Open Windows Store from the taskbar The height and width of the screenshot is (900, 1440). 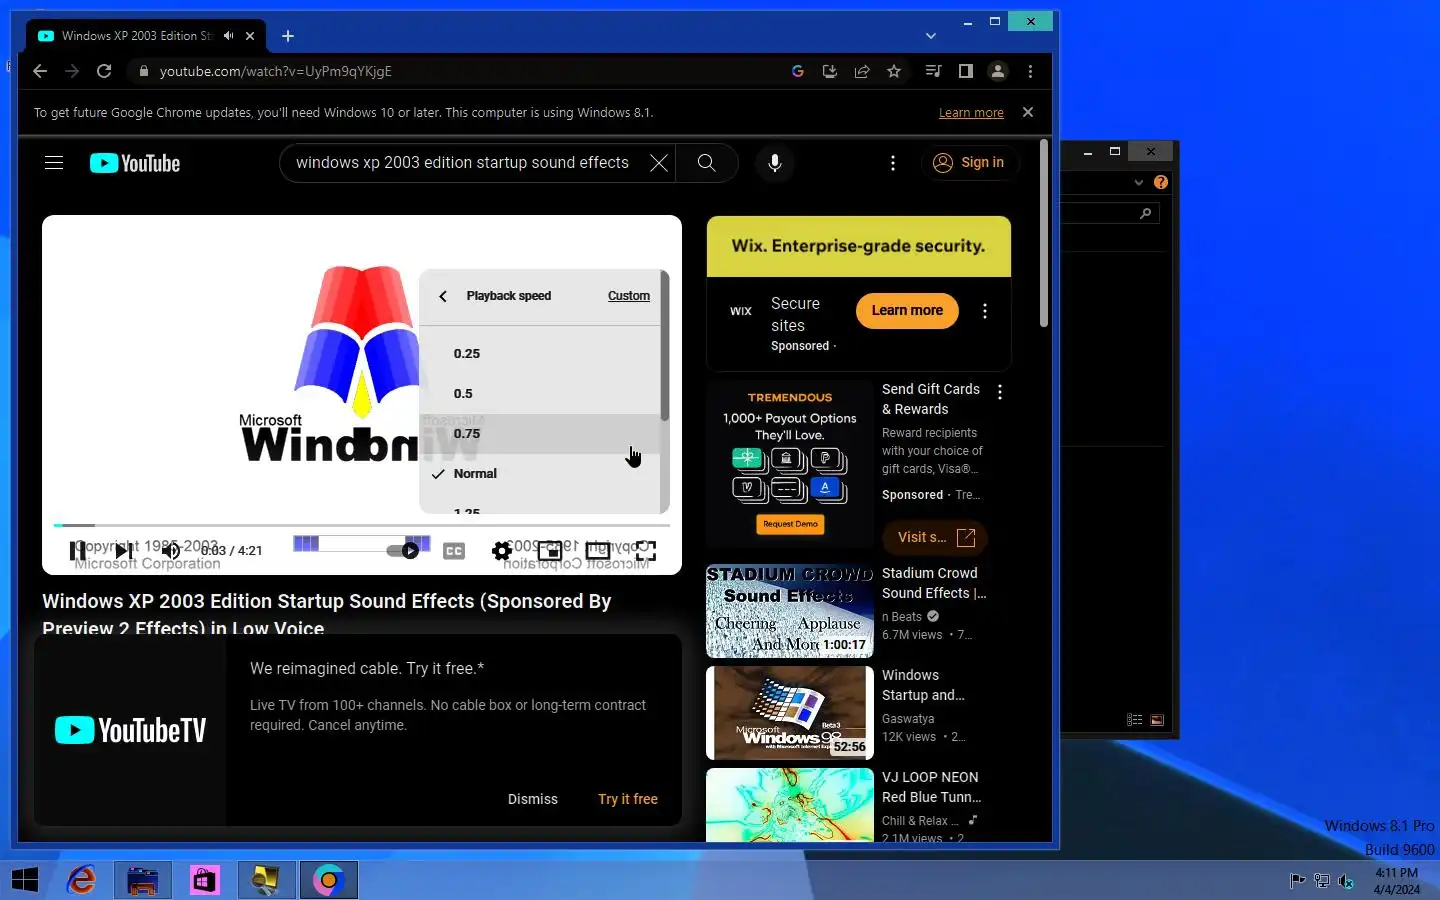(x=205, y=880)
